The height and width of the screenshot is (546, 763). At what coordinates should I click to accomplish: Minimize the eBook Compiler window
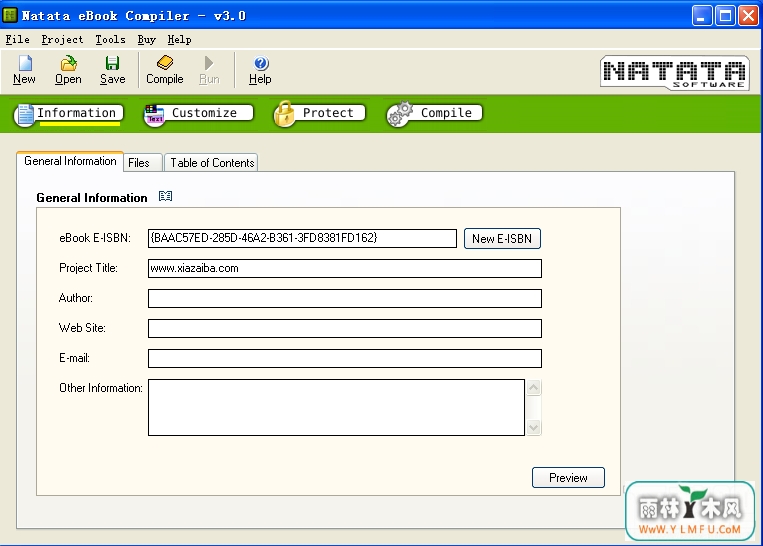point(702,16)
